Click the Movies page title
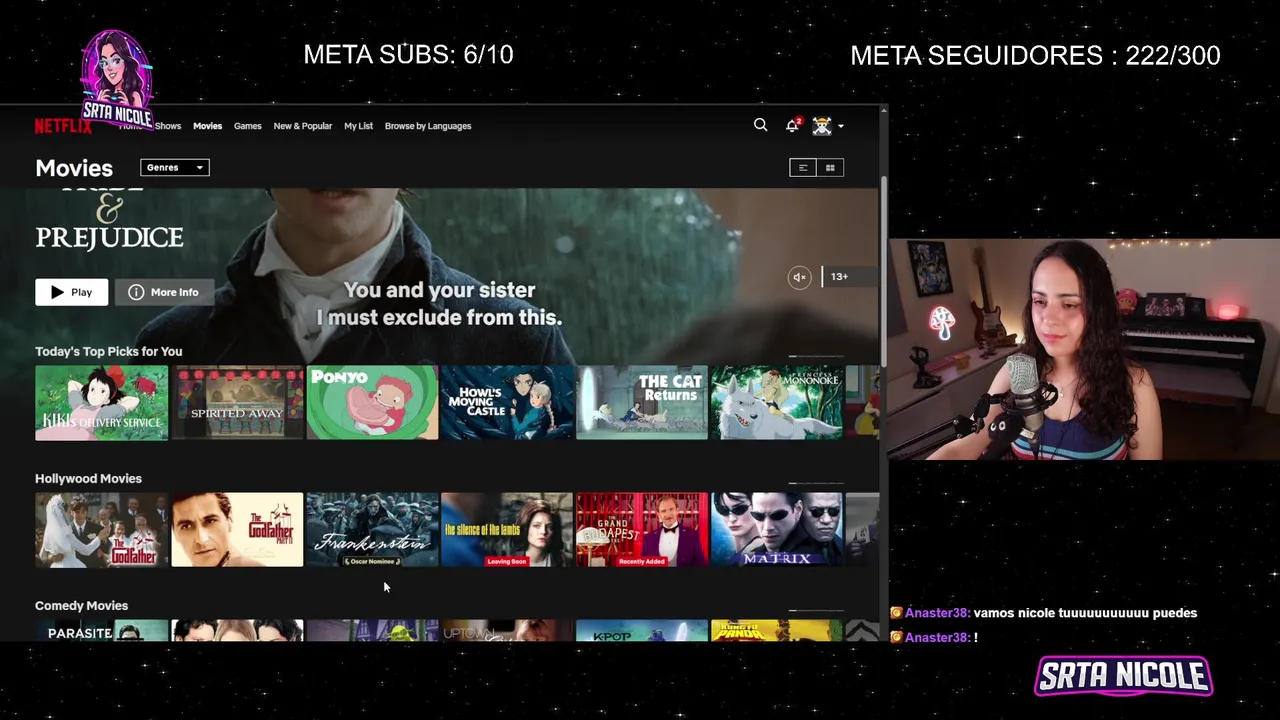1280x720 pixels. (74, 168)
